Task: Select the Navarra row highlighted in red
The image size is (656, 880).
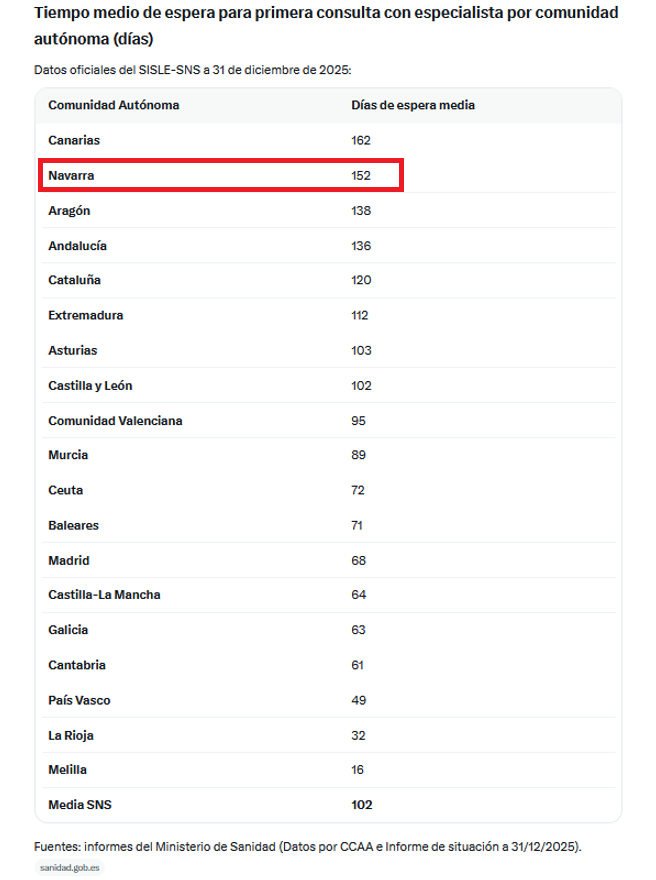Action: pos(221,175)
